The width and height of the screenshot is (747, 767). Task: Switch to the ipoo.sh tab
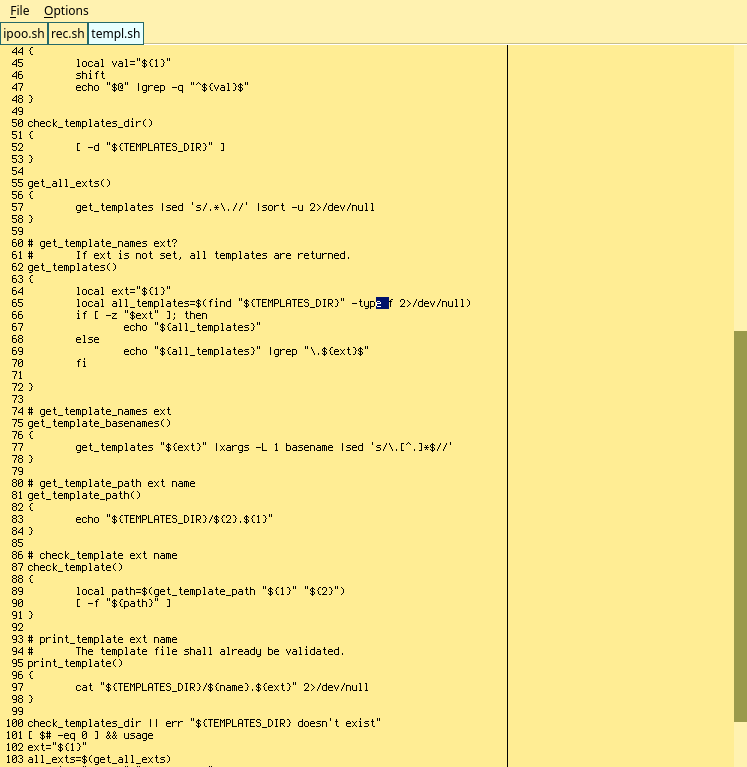click(24, 34)
